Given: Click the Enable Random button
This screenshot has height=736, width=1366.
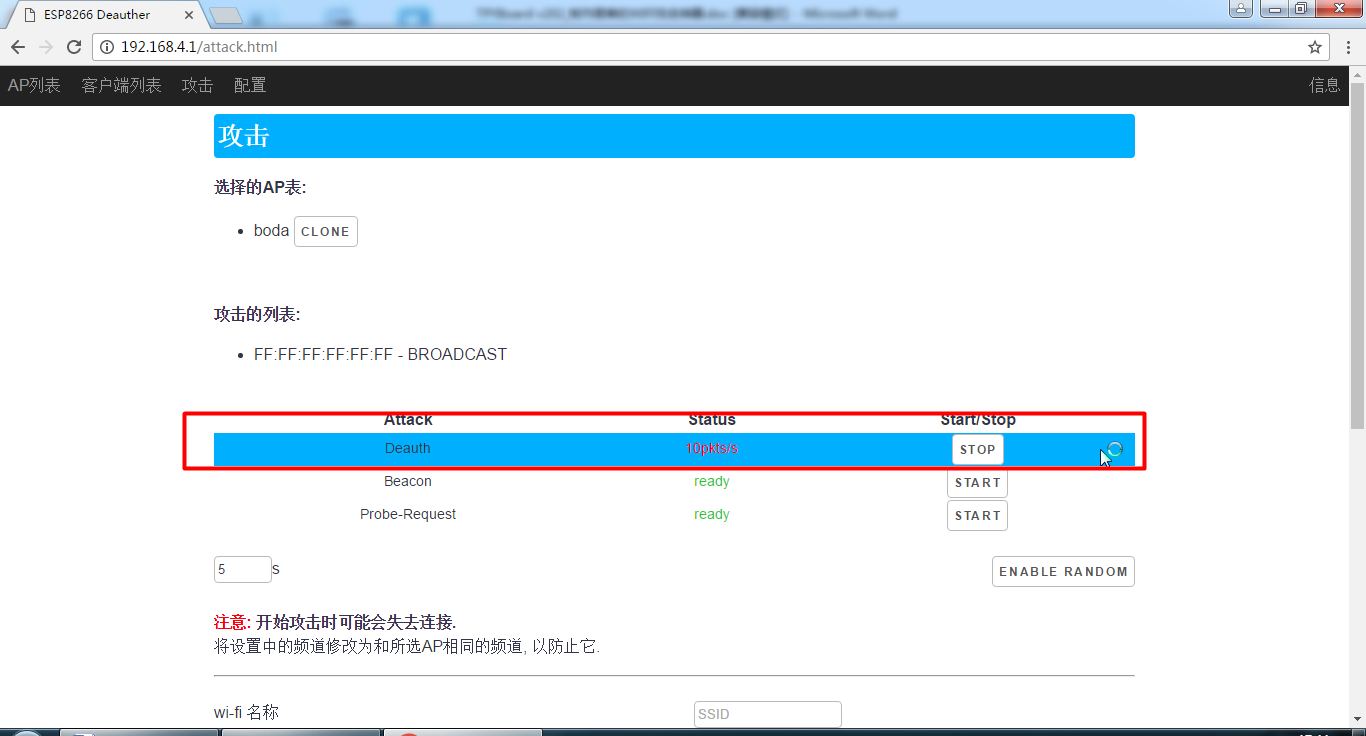Looking at the screenshot, I should click(x=1063, y=572).
